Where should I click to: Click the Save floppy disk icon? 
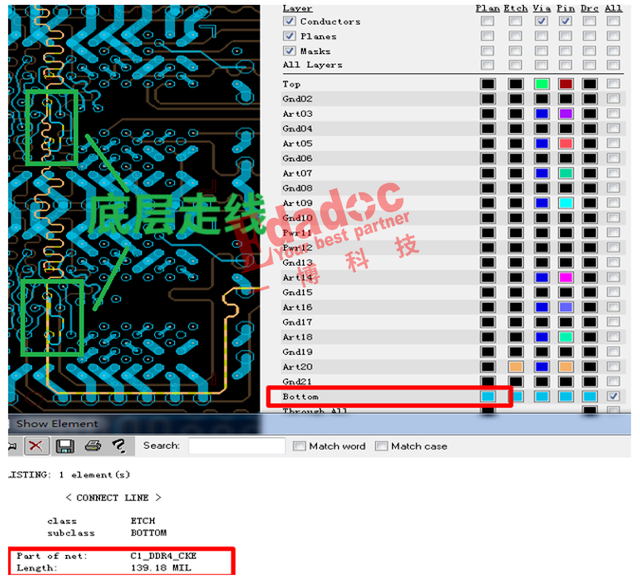65,445
